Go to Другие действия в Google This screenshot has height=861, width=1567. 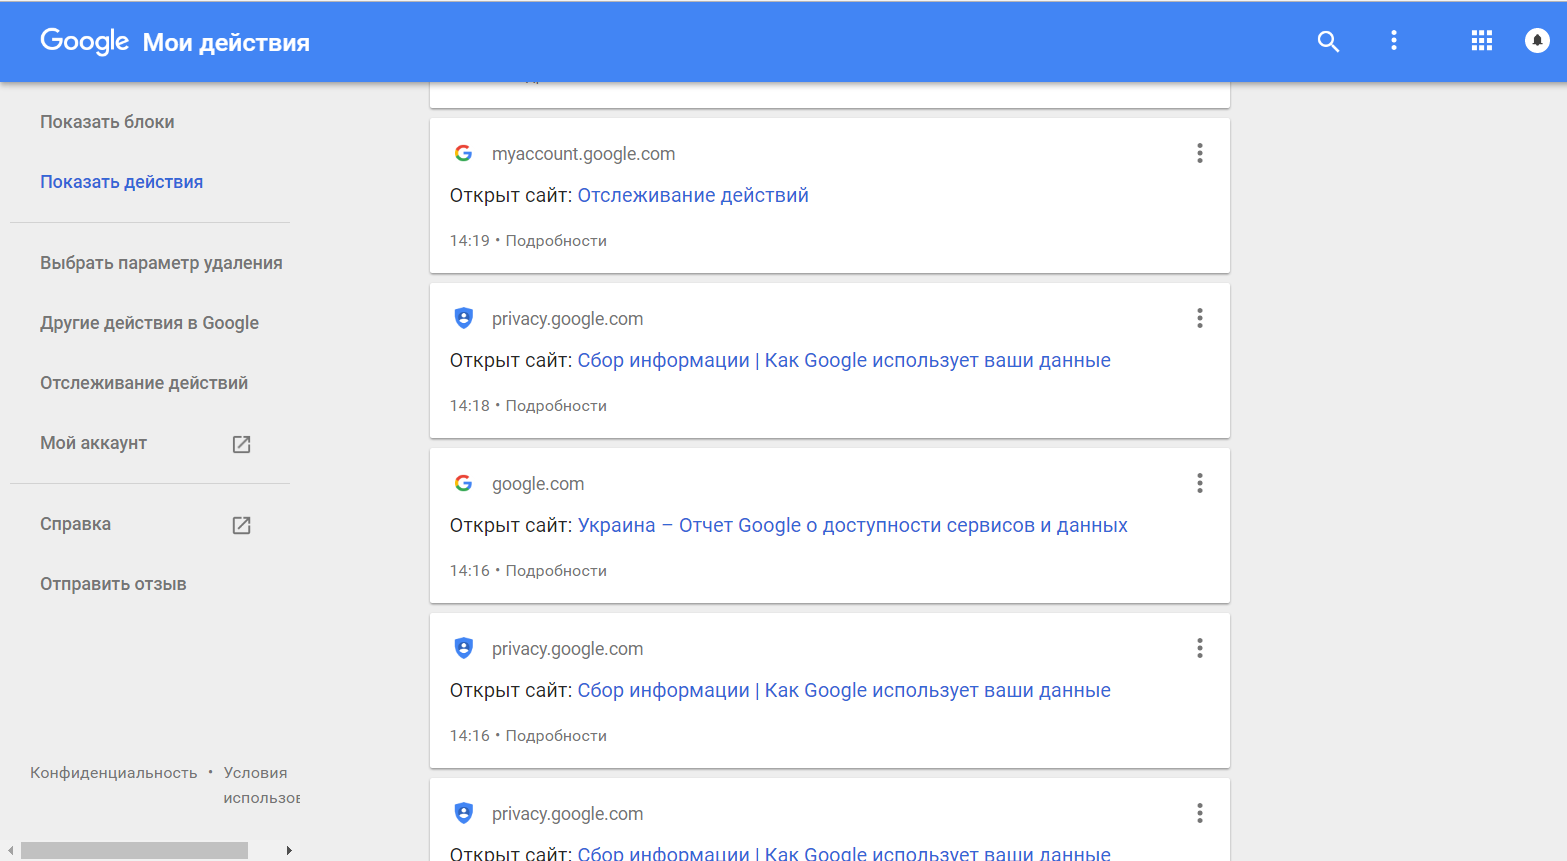[149, 323]
